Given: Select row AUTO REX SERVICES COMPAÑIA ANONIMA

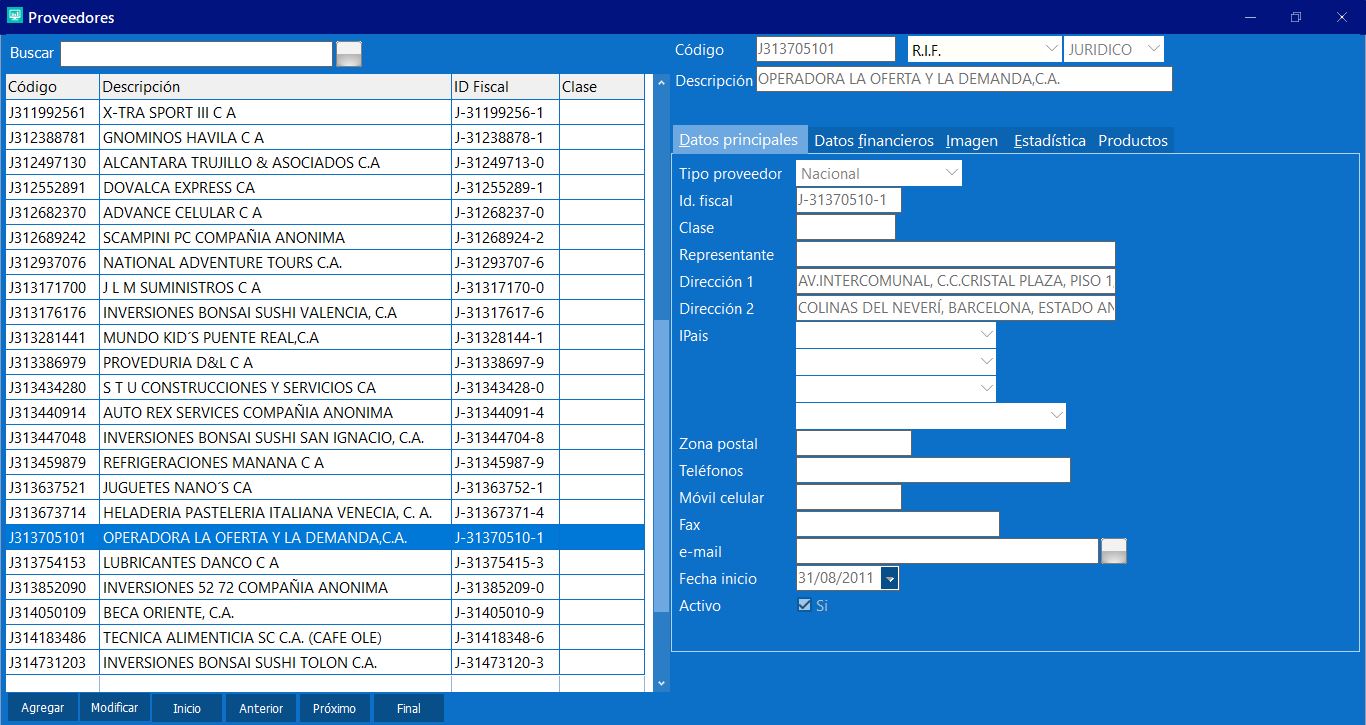Looking at the screenshot, I should [x=325, y=412].
